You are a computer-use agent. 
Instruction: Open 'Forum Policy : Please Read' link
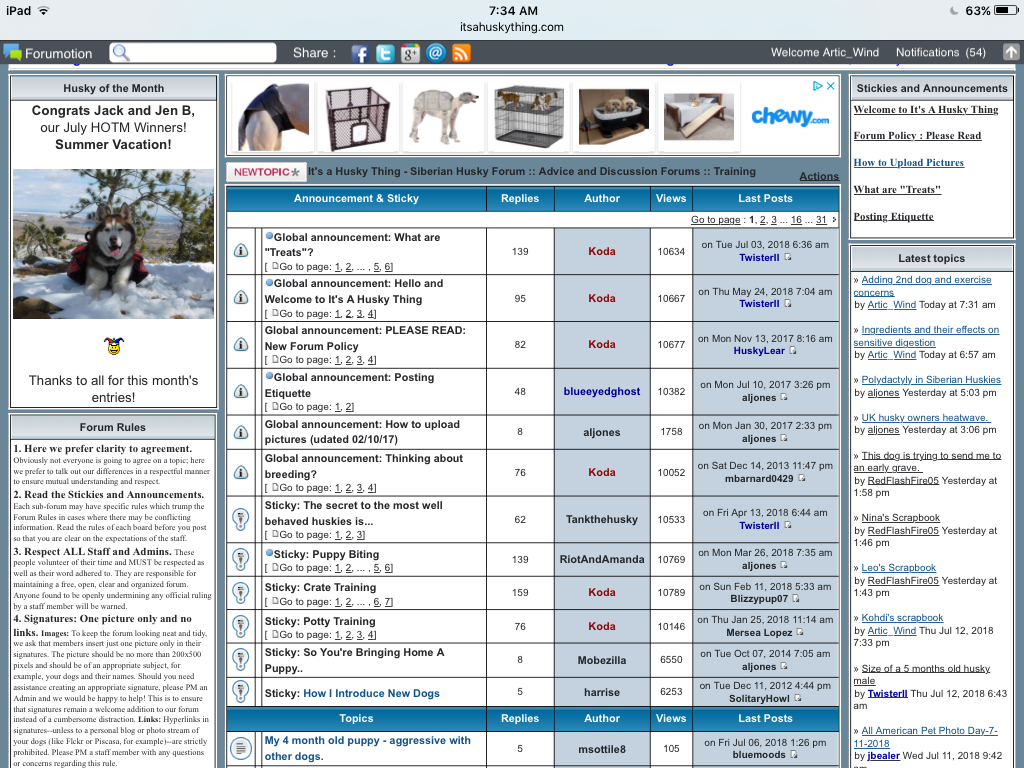(918, 136)
